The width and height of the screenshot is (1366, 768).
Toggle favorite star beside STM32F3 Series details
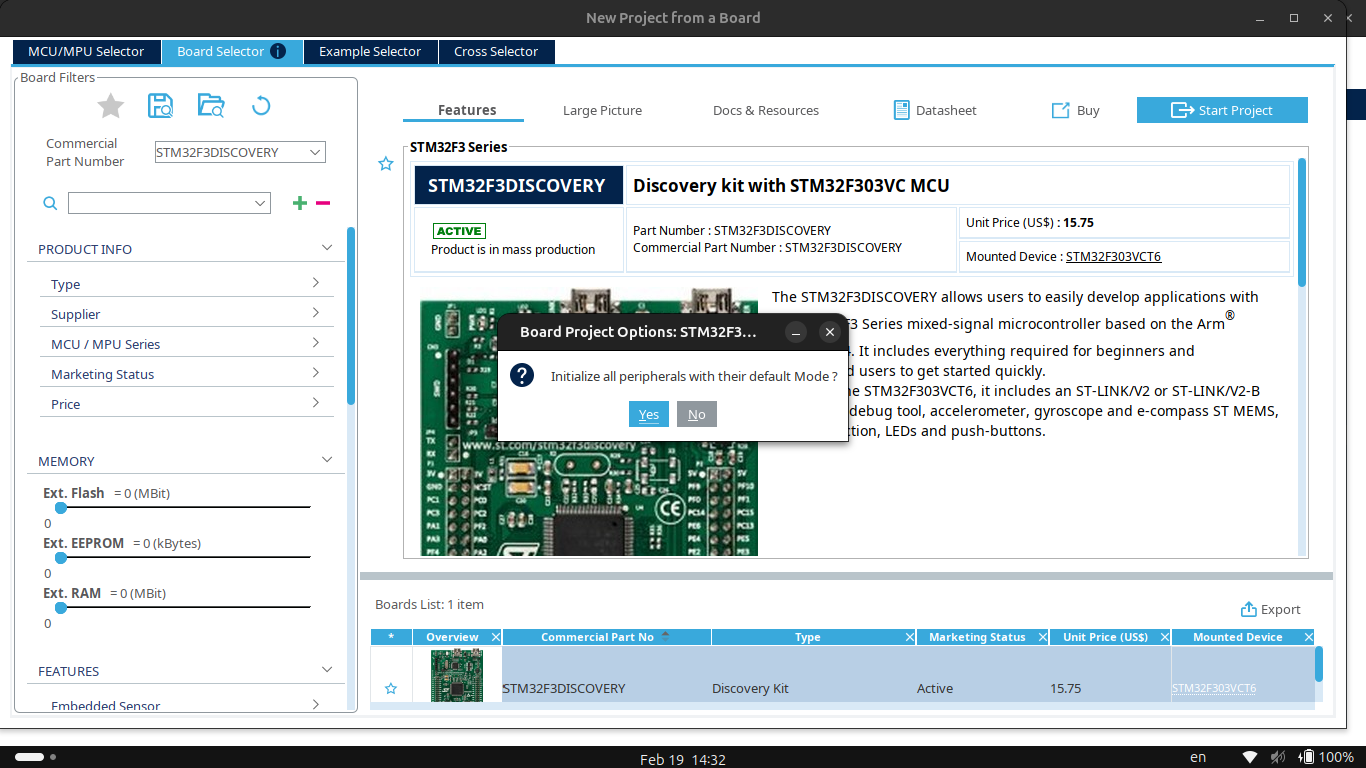click(x=386, y=164)
